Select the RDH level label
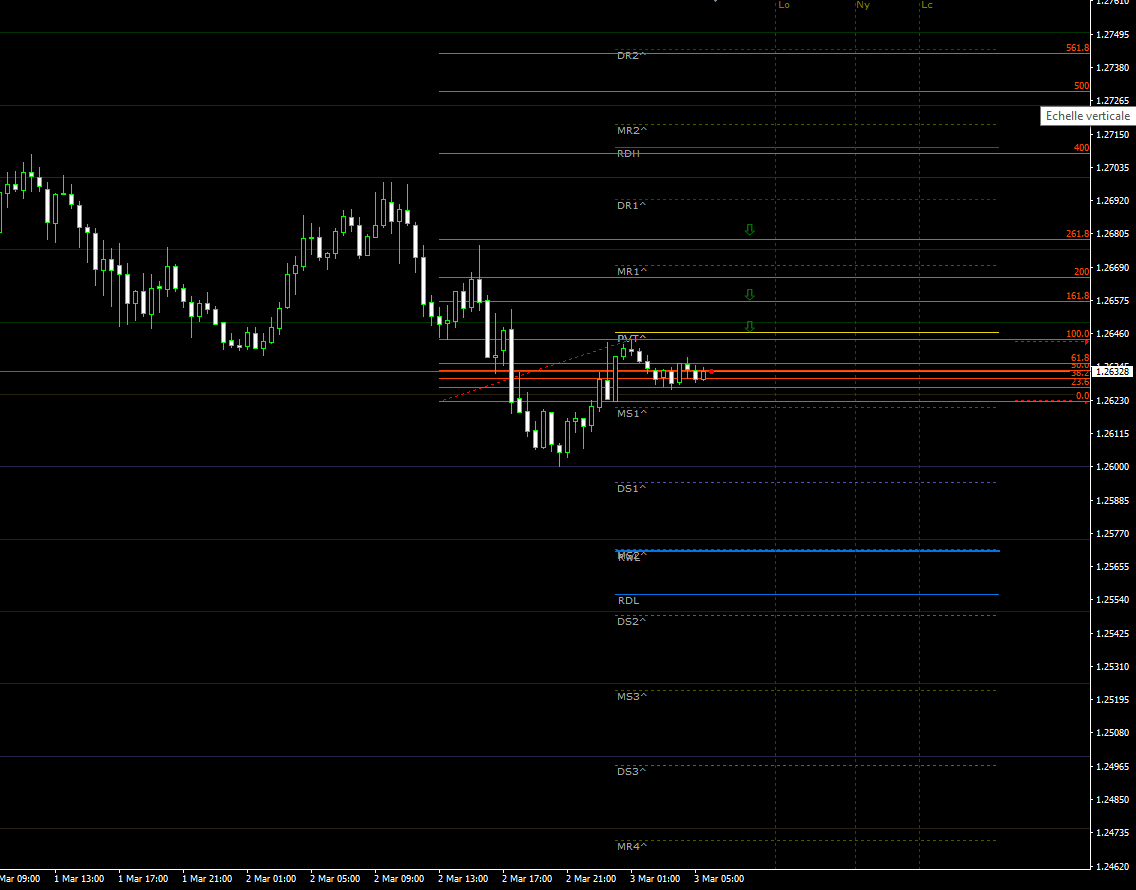Image resolution: width=1136 pixels, height=890 pixels. (x=628, y=154)
